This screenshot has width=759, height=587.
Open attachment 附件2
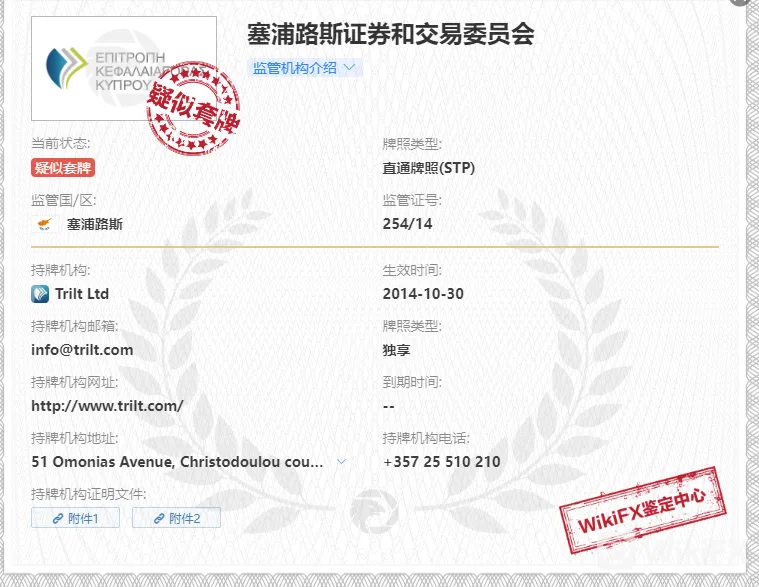(176, 518)
